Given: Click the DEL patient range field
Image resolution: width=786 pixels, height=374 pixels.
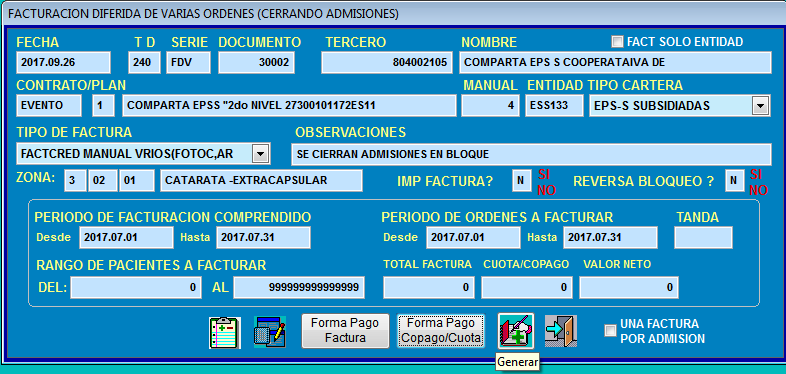Looking at the screenshot, I should (136, 287).
